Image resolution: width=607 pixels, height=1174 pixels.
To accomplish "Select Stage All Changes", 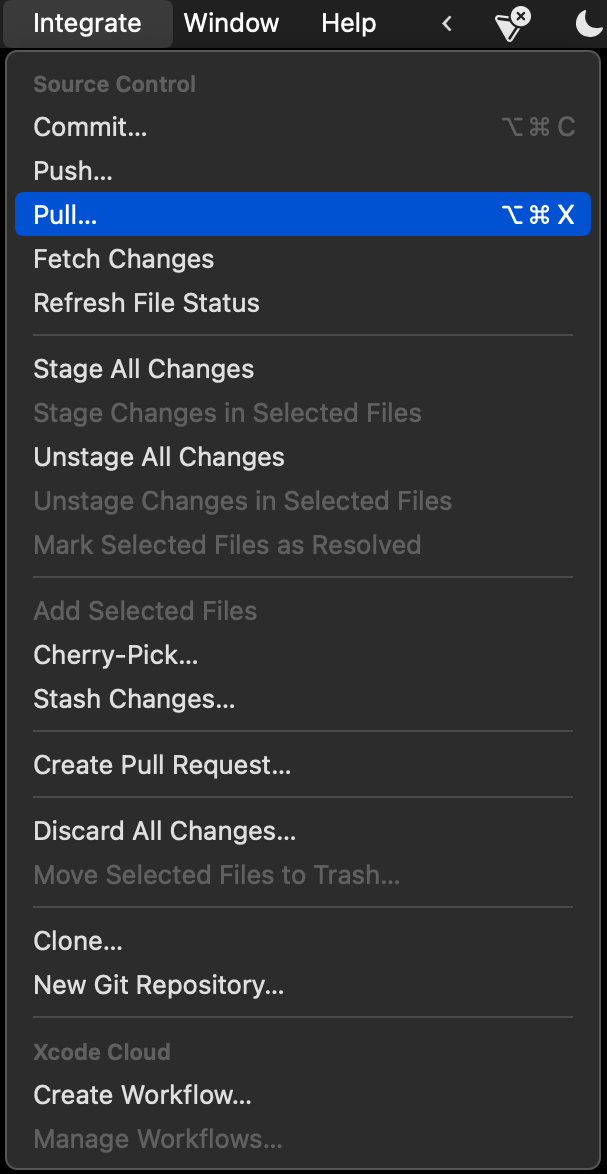I will pyautogui.click(x=143, y=369).
